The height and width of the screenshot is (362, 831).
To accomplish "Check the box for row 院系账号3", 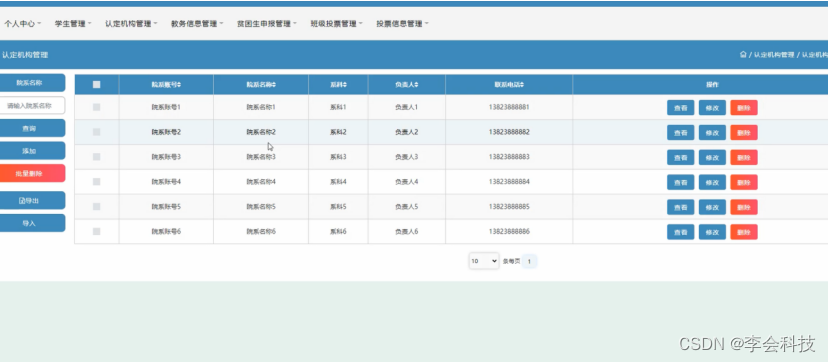I will [x=96, y=157].
